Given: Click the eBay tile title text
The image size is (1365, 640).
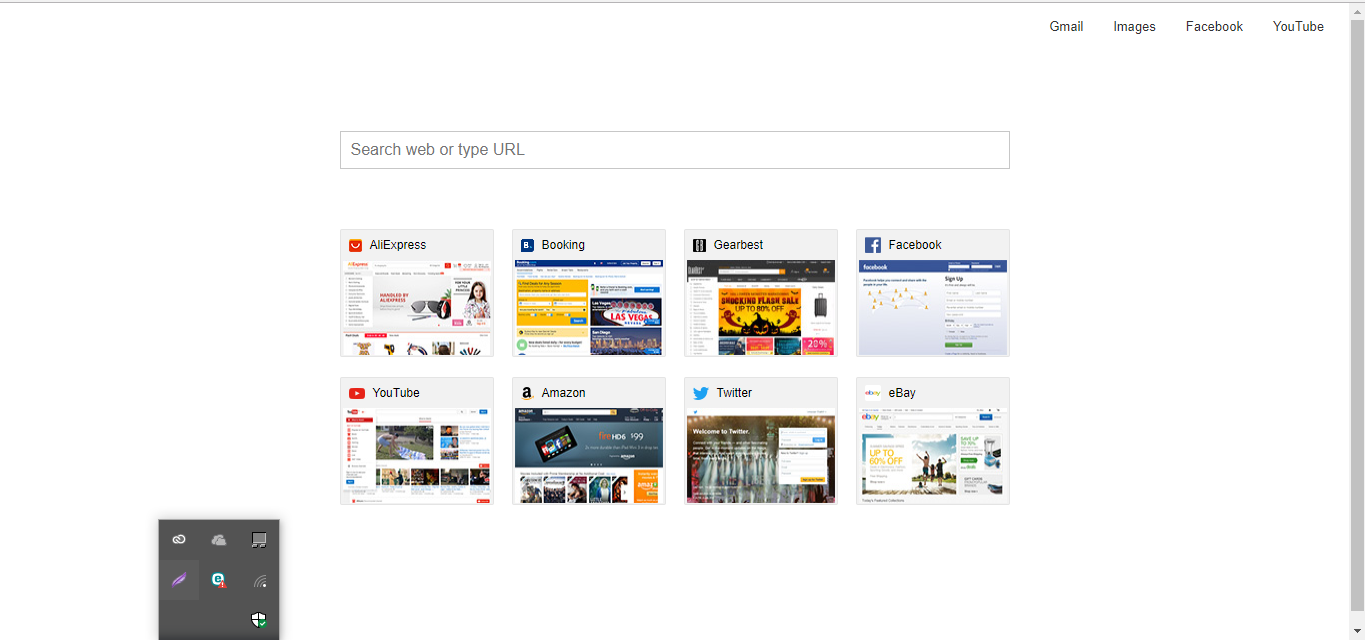Looking at the screenshot, I should tap(902, 393).
